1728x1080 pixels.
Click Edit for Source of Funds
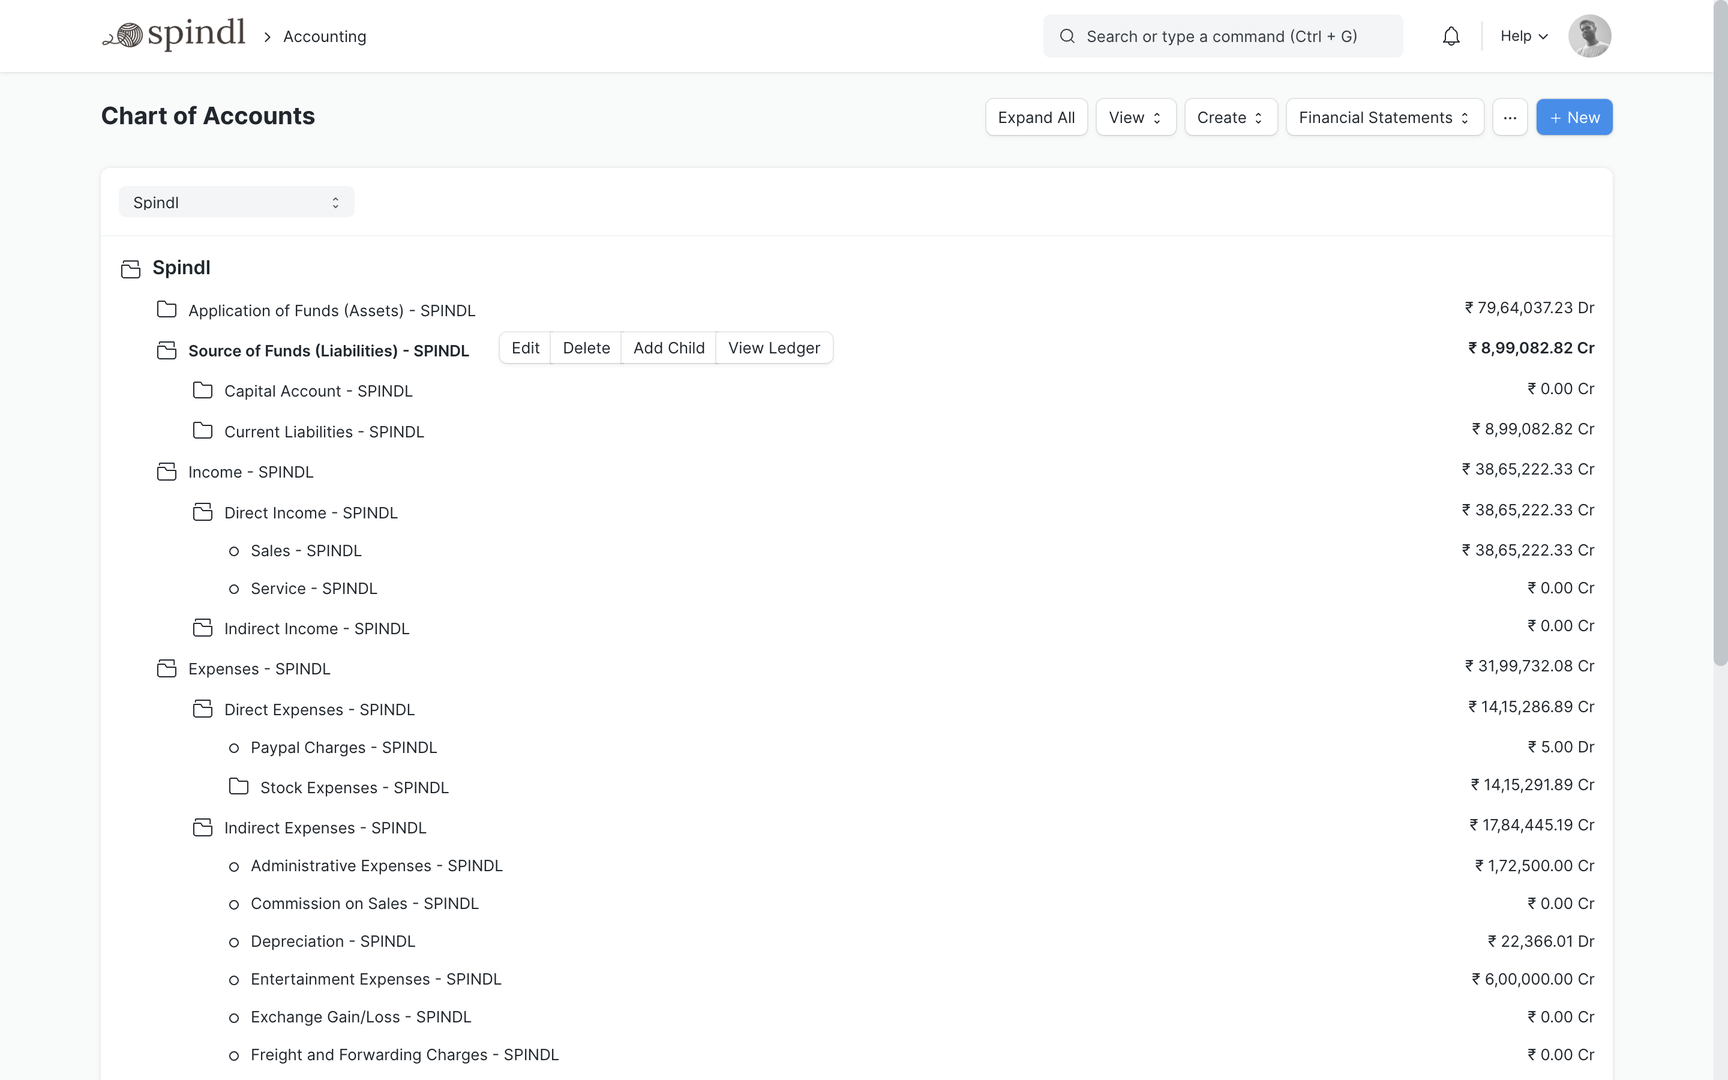pyautogui.click(x=525, y=348)
